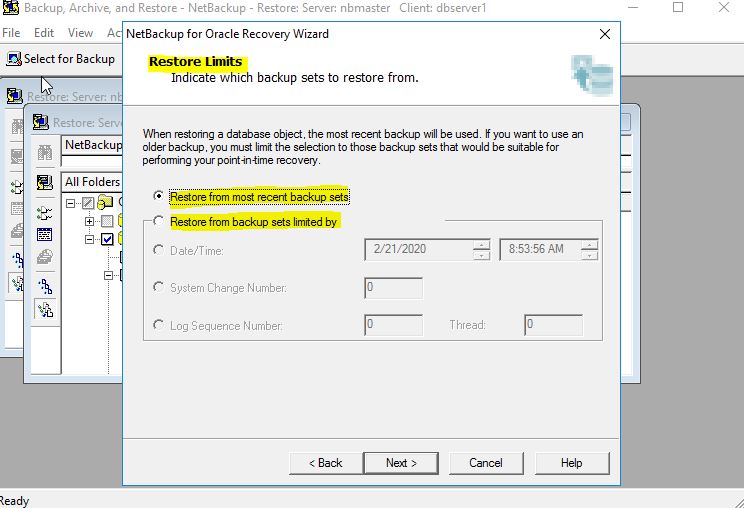The width and height of the screenshot is (744, 508).
Task: Click the System Change Number input field
Action: point(393,288)
